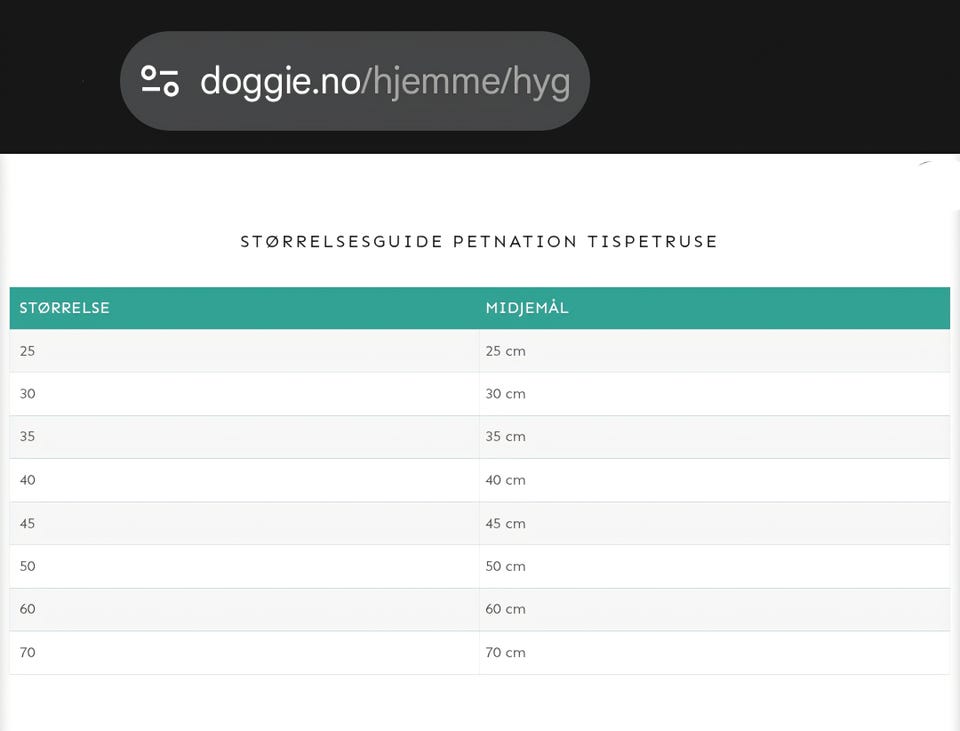
Task: Click the MIDJEMÅL column header
Action: click(x=527, y=308)
